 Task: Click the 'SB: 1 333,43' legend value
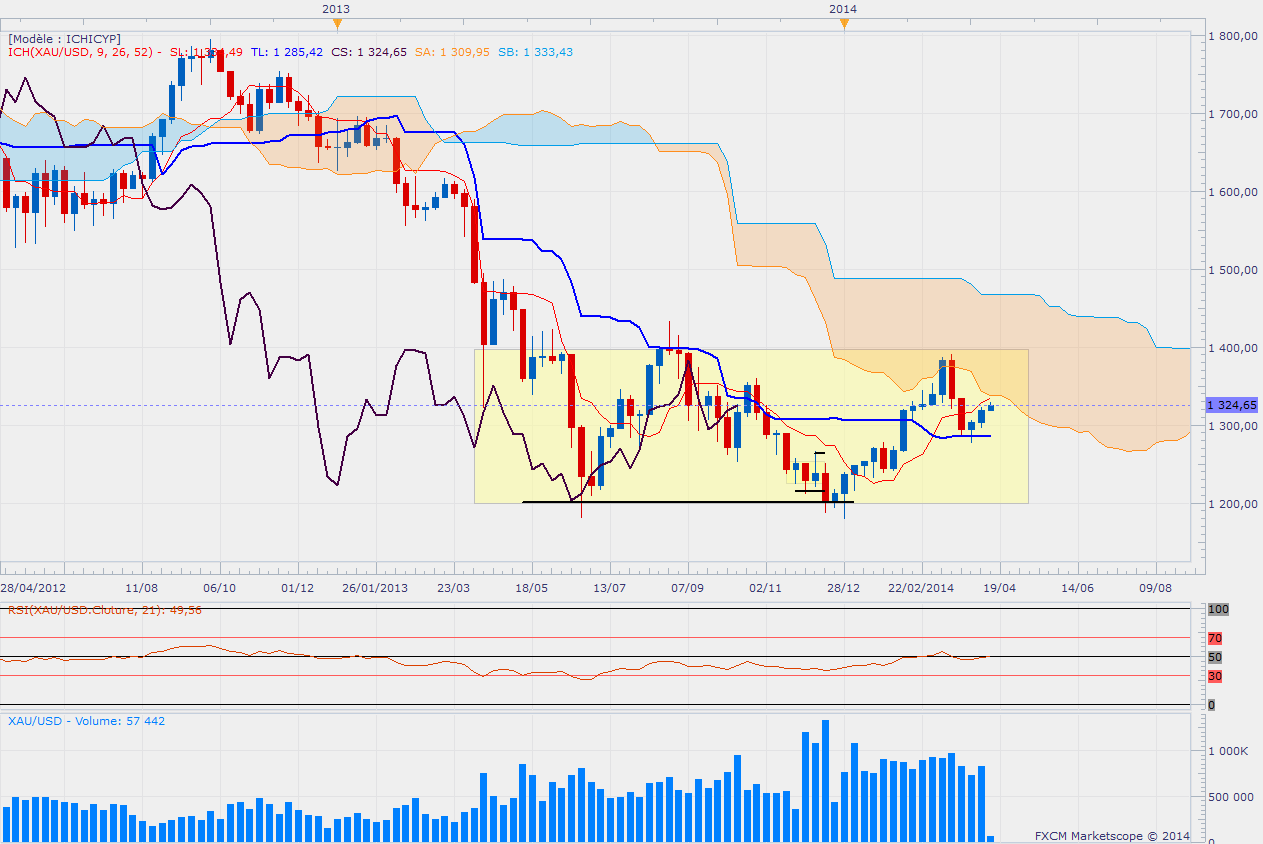[537, 52]
